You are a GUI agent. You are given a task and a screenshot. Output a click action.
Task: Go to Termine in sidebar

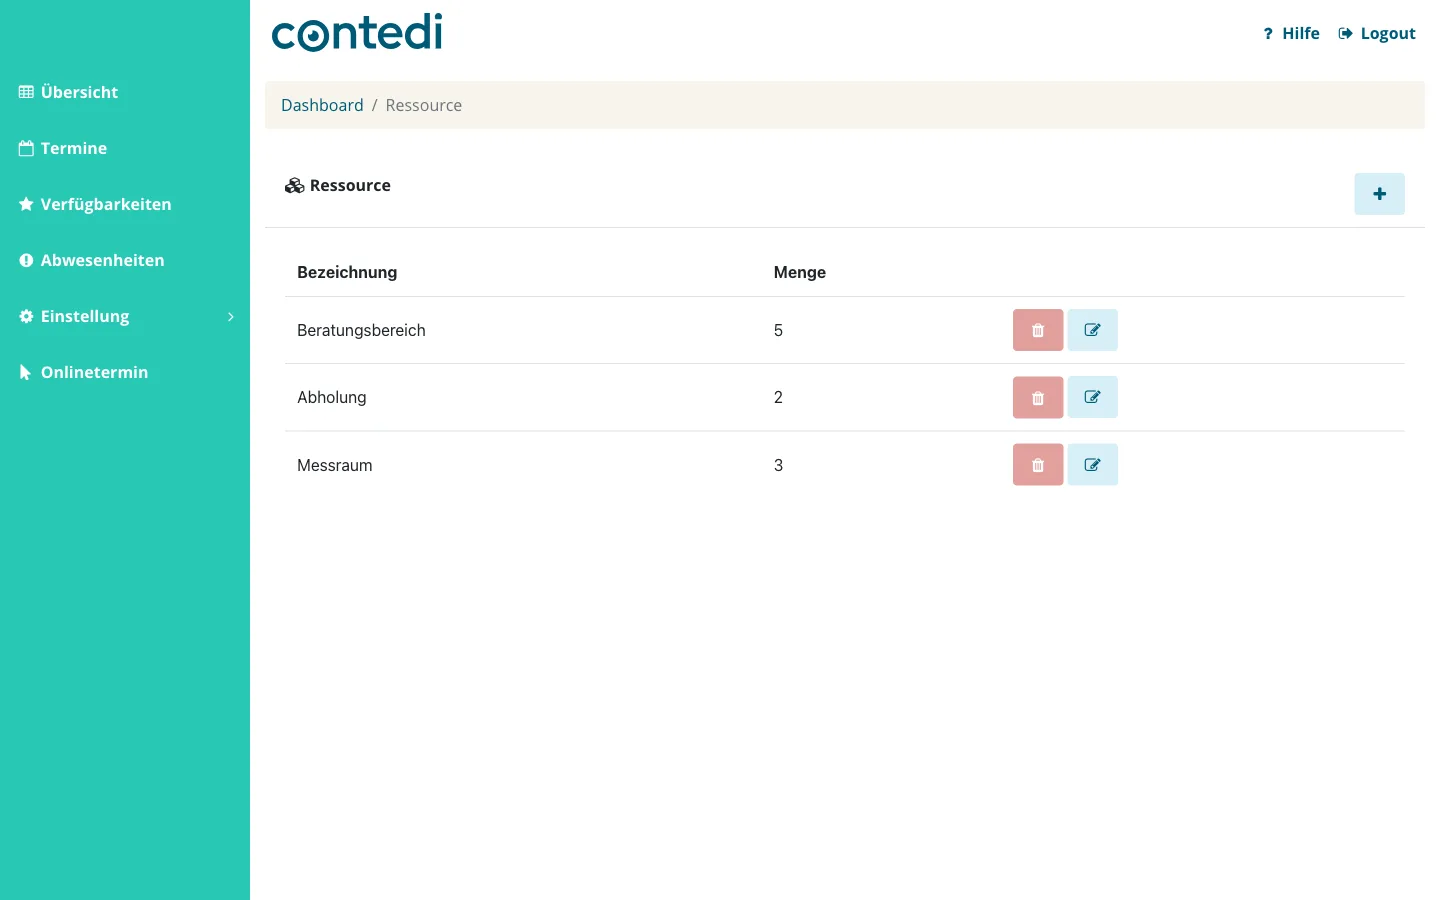(x=63, y=148)
